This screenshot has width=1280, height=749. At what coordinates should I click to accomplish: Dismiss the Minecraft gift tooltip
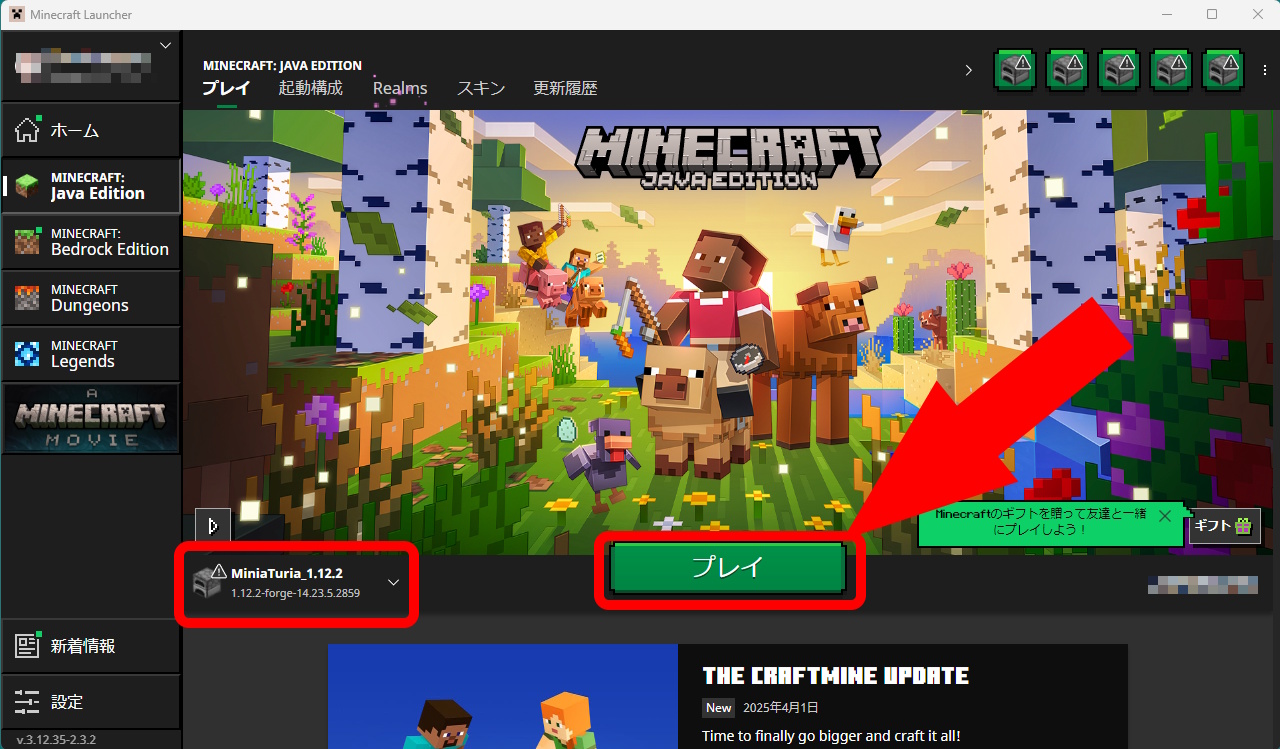(x=1164, y=516)
